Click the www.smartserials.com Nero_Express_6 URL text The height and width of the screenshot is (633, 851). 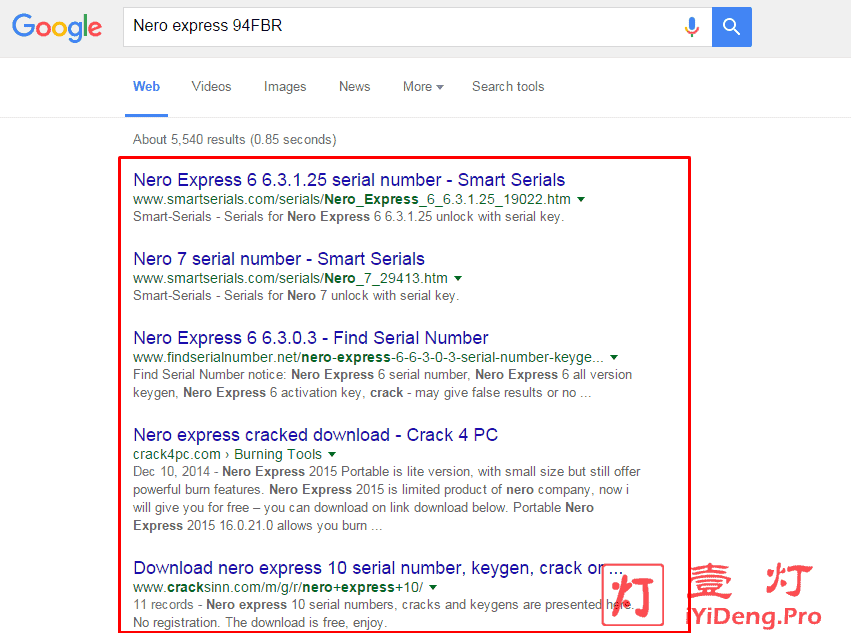click(352, 199)
